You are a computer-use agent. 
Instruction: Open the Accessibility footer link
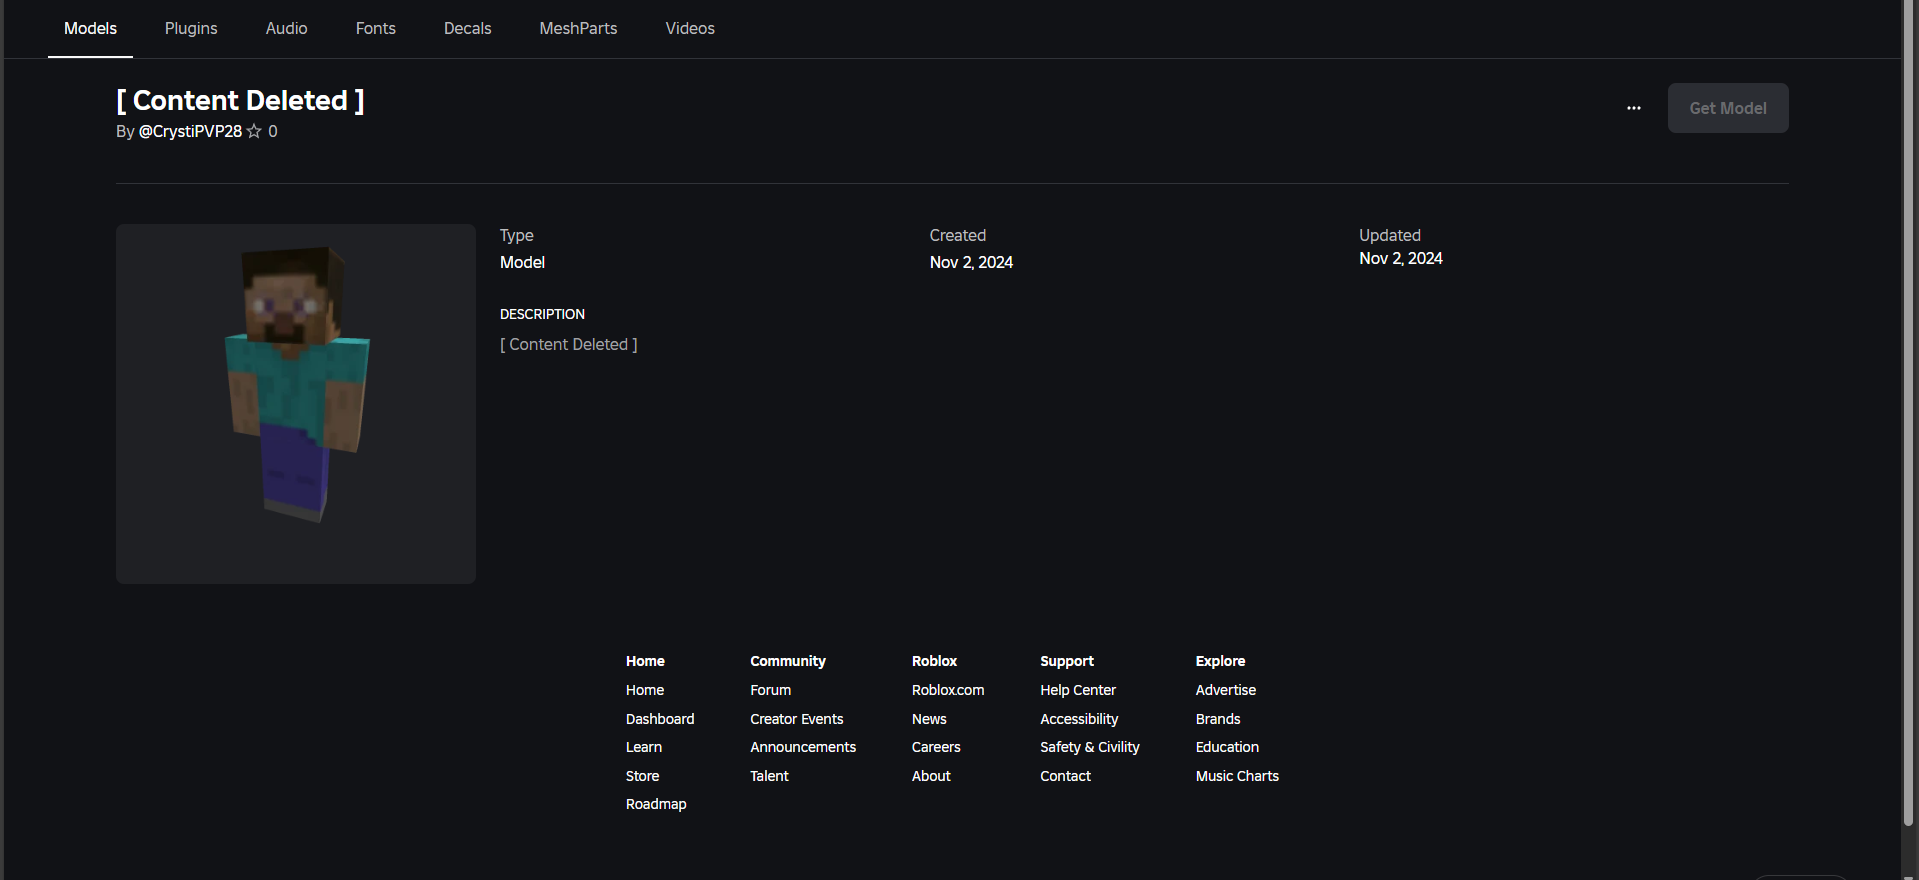pyautogui.click(x=1079, y=719)
